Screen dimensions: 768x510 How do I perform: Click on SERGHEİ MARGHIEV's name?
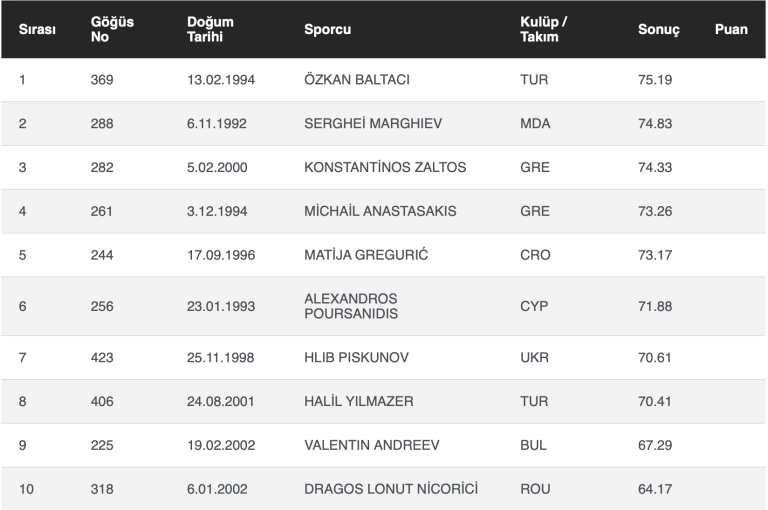tap(372, 124)
